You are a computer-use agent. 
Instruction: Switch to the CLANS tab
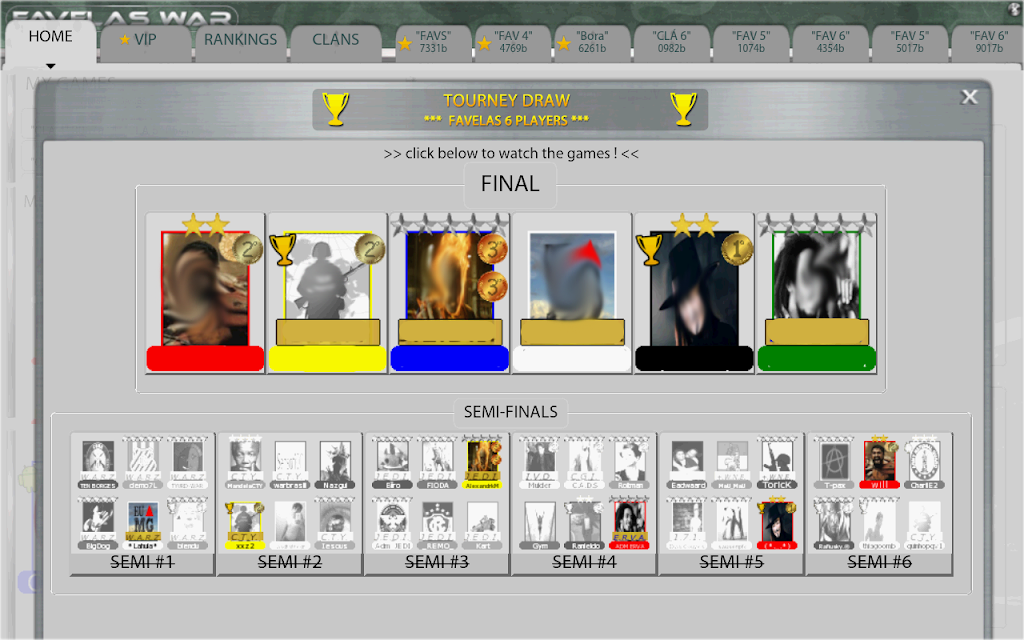coord(336,40)
